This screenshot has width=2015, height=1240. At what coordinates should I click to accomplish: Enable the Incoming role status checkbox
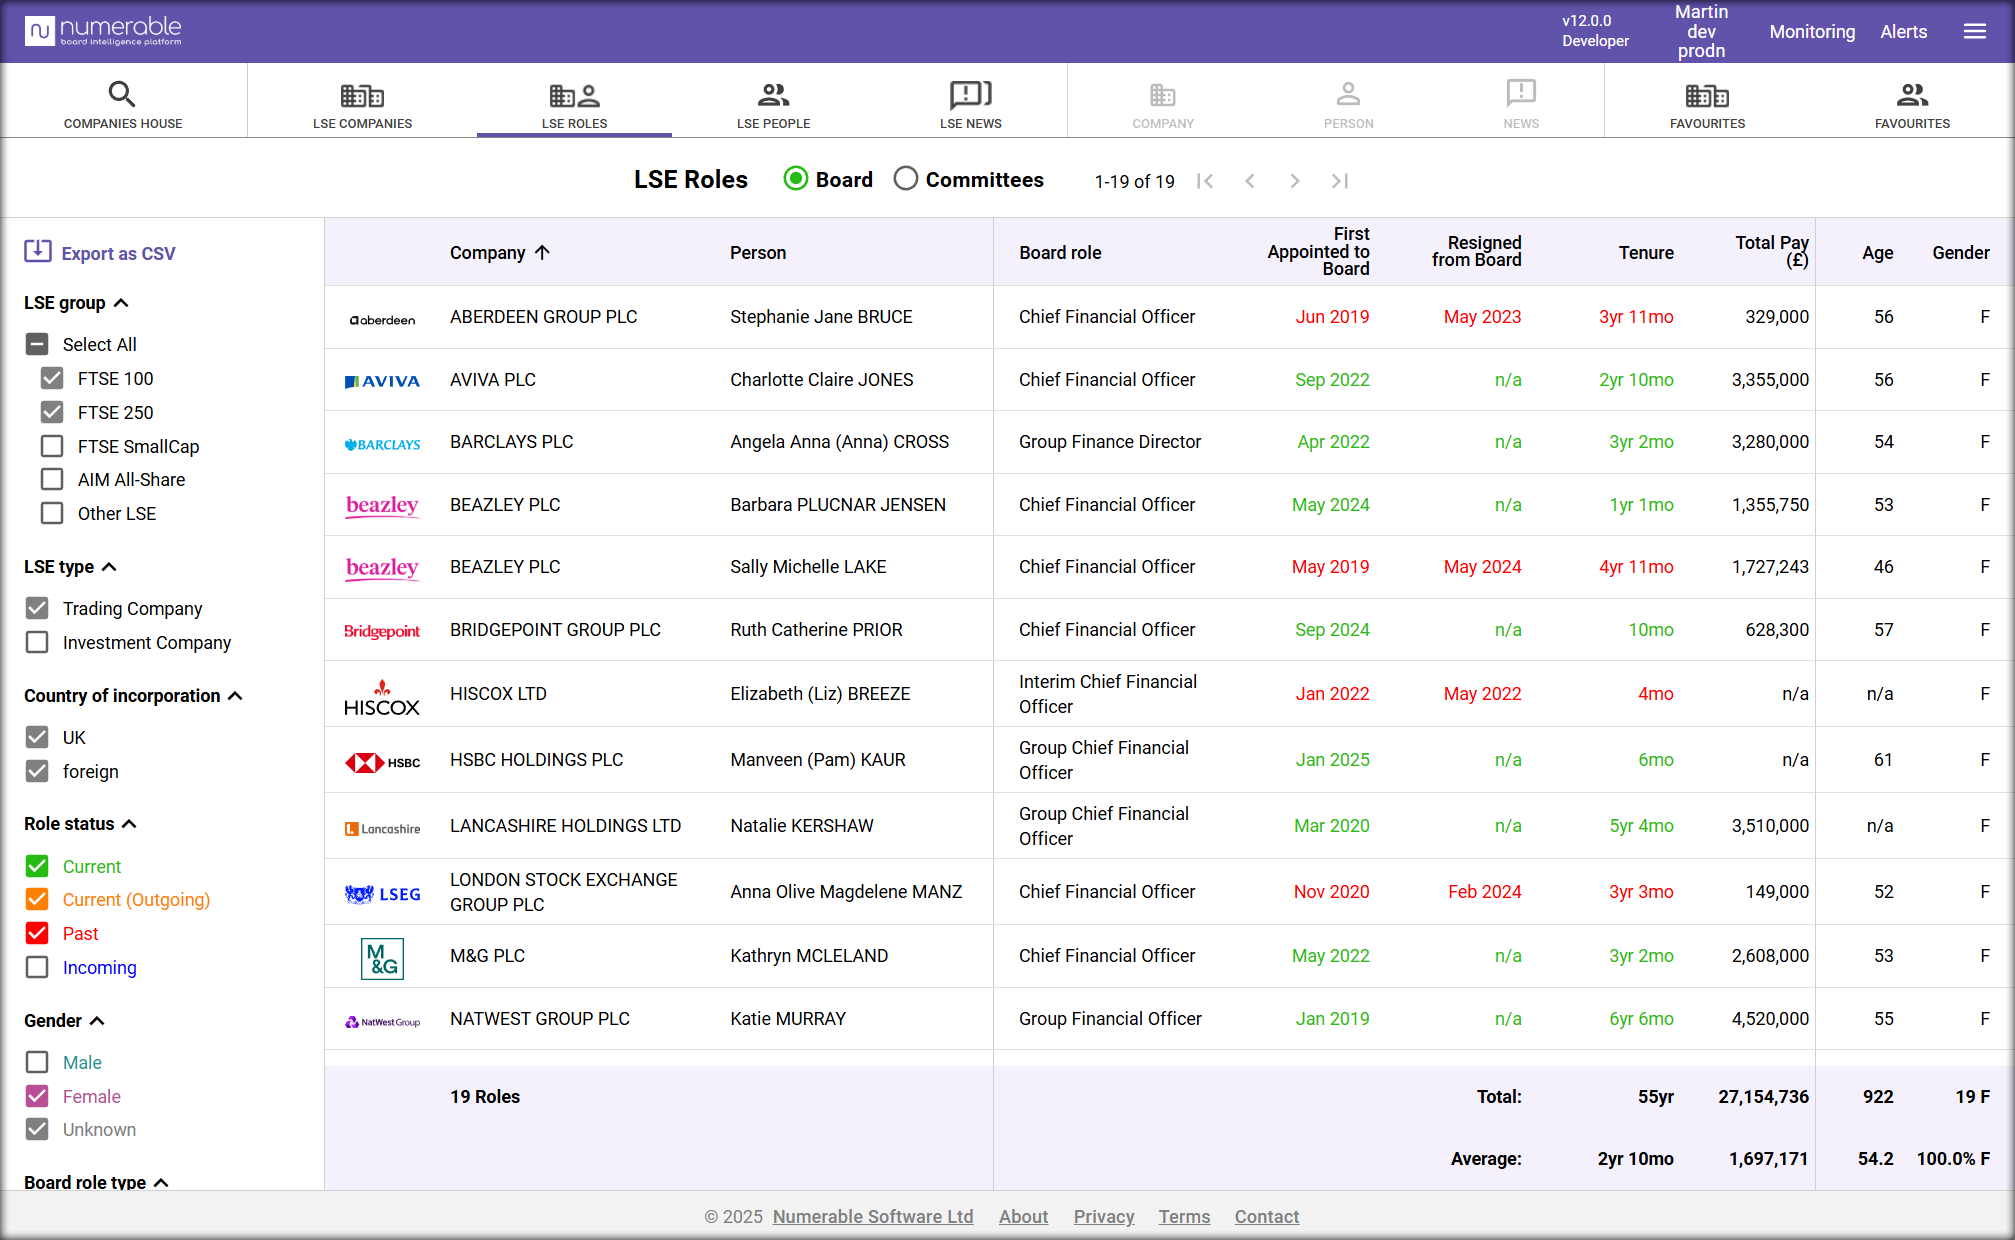pos(37,967)
